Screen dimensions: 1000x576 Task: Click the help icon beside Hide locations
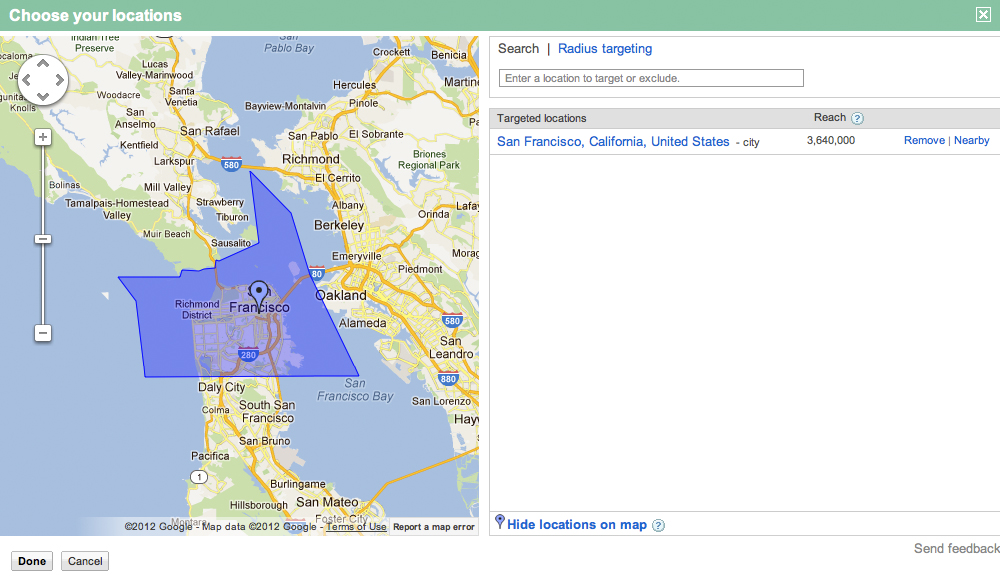[658, 524]
